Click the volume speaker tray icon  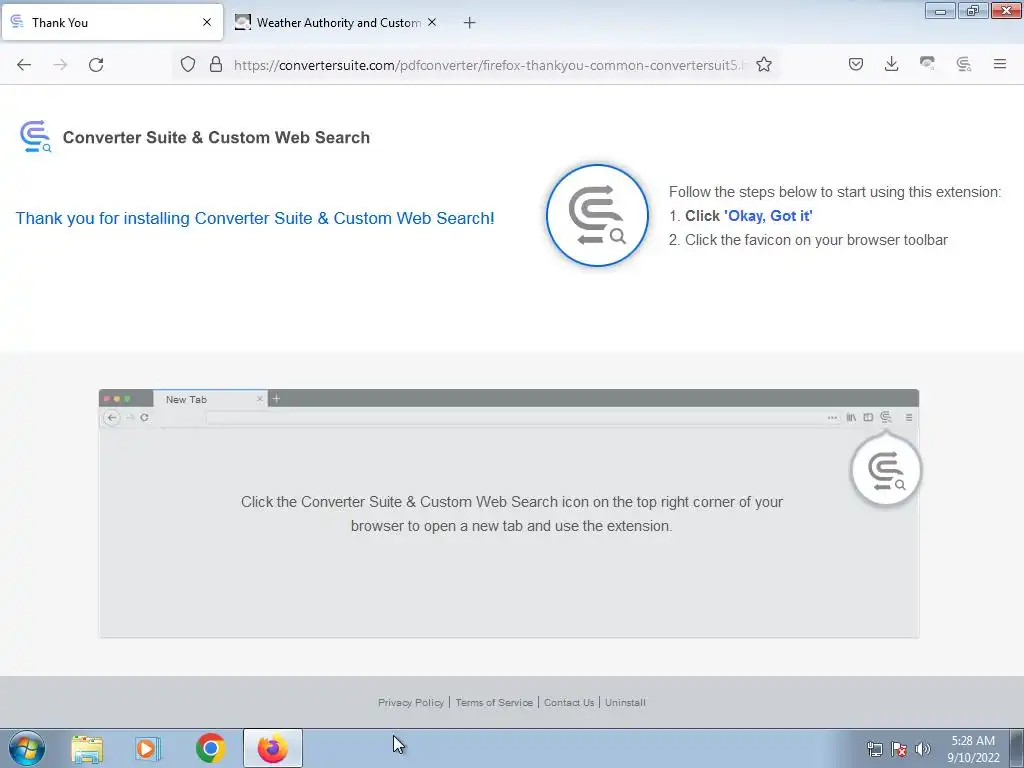coord(923,749)
